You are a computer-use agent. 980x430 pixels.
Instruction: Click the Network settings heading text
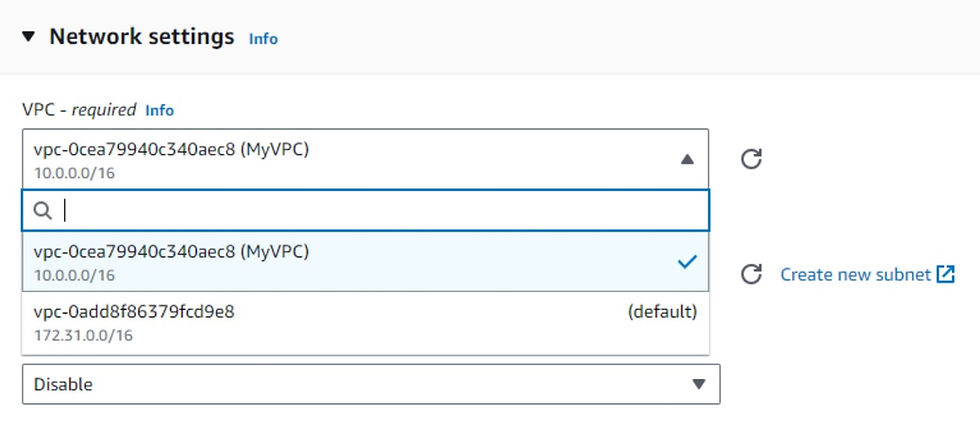pos(142,37)
